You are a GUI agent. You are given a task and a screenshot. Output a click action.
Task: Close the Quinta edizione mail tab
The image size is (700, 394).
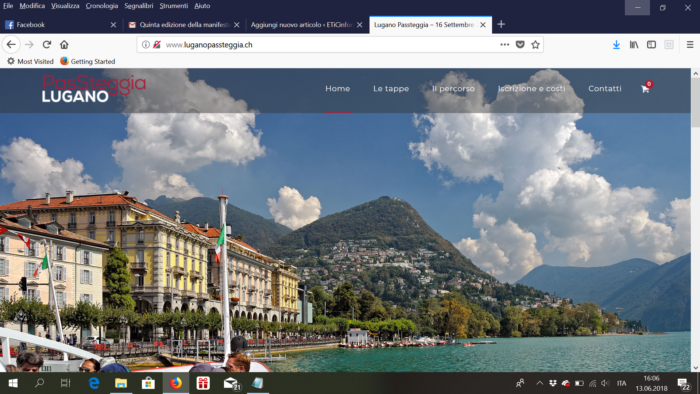coord(237,25)
